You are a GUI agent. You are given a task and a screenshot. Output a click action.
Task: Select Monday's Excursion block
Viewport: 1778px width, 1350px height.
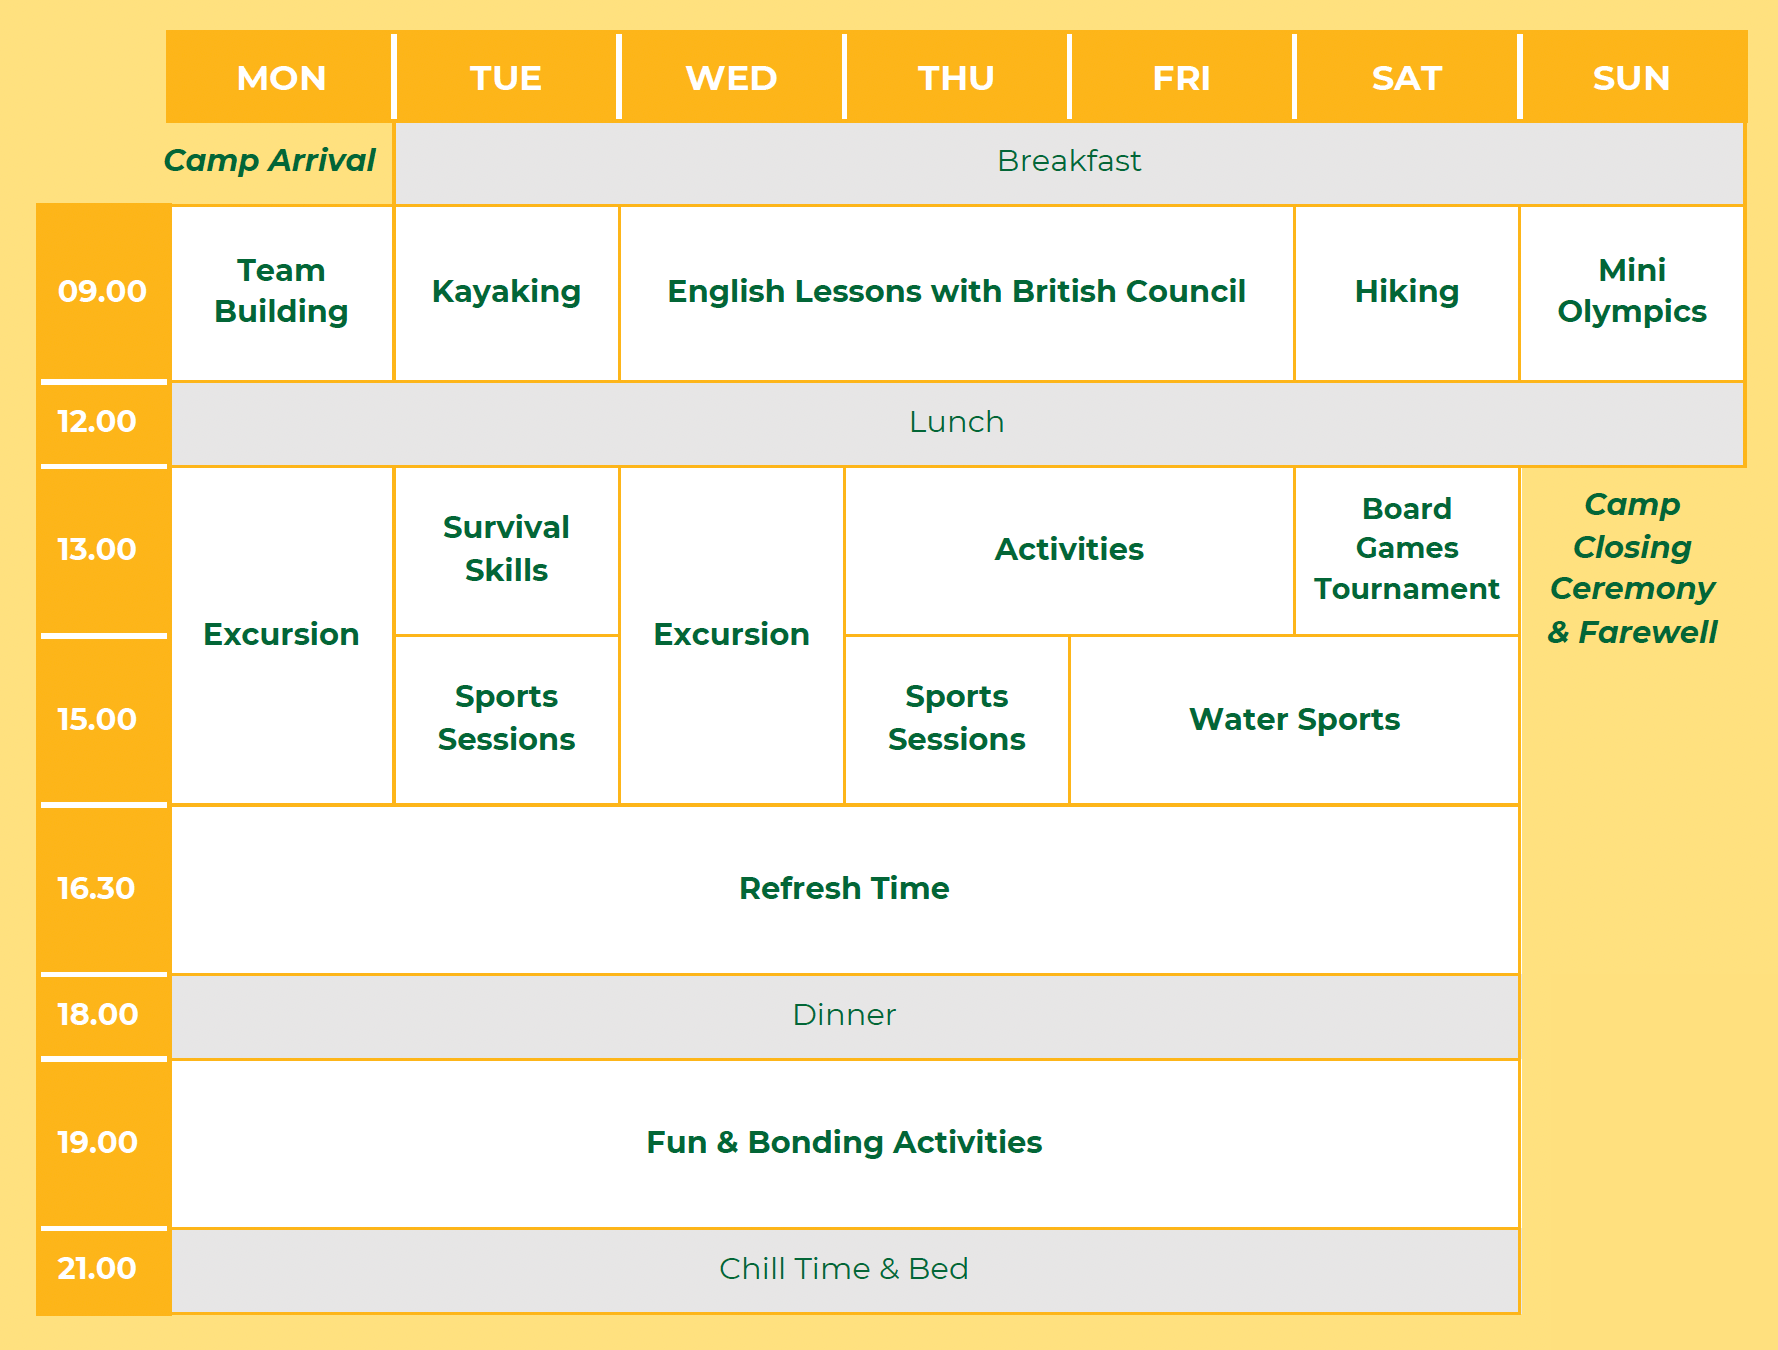point(281,634)
